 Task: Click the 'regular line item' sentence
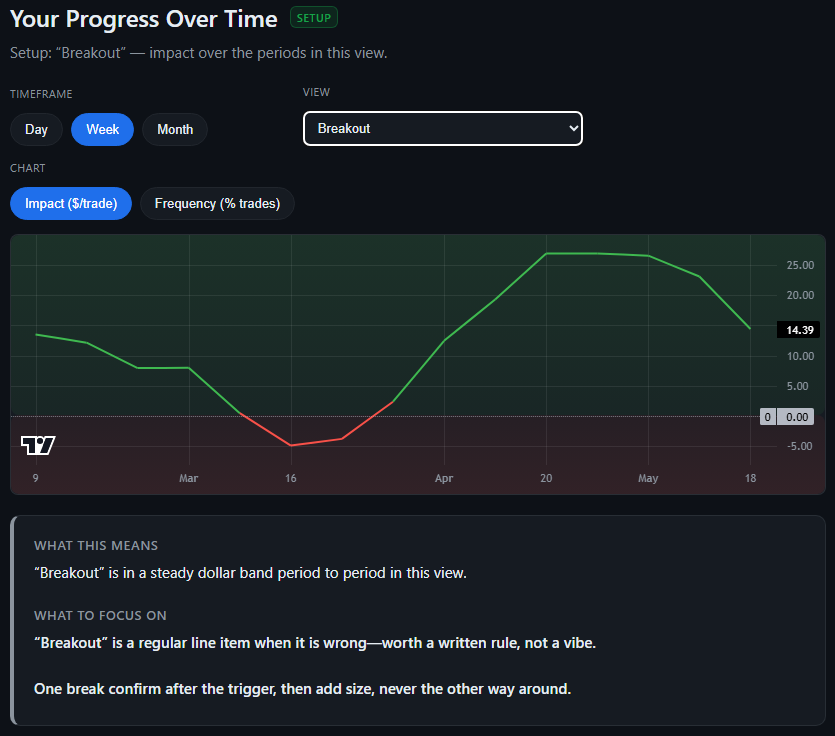tap(315, 643)
